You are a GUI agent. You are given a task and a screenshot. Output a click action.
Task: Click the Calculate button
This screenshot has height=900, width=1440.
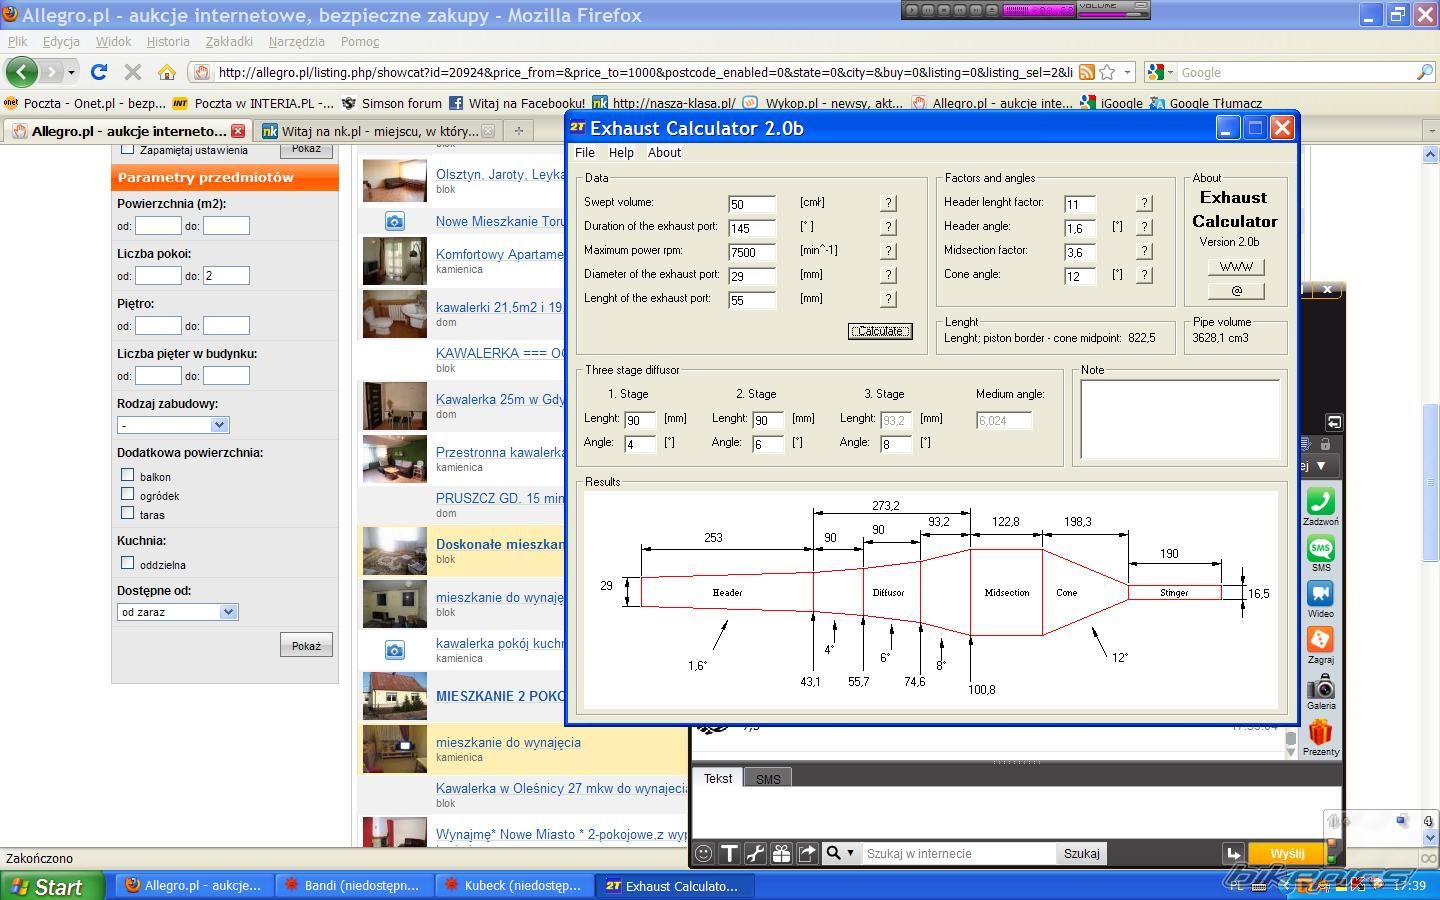[x=880, y=331]
